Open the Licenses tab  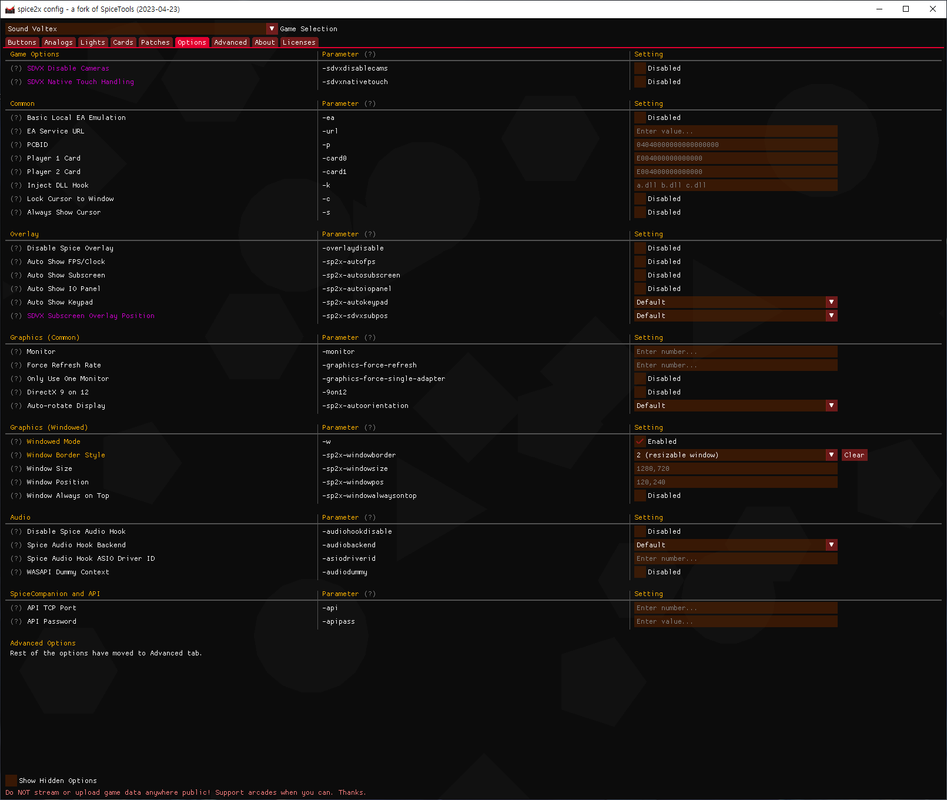(298, 42)
